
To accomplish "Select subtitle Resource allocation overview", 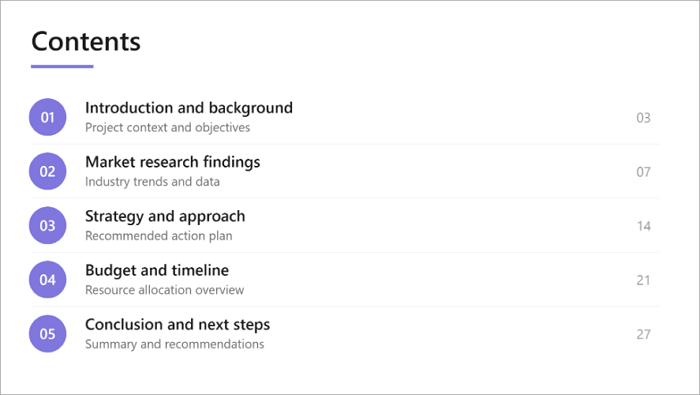I will (165, 290).
